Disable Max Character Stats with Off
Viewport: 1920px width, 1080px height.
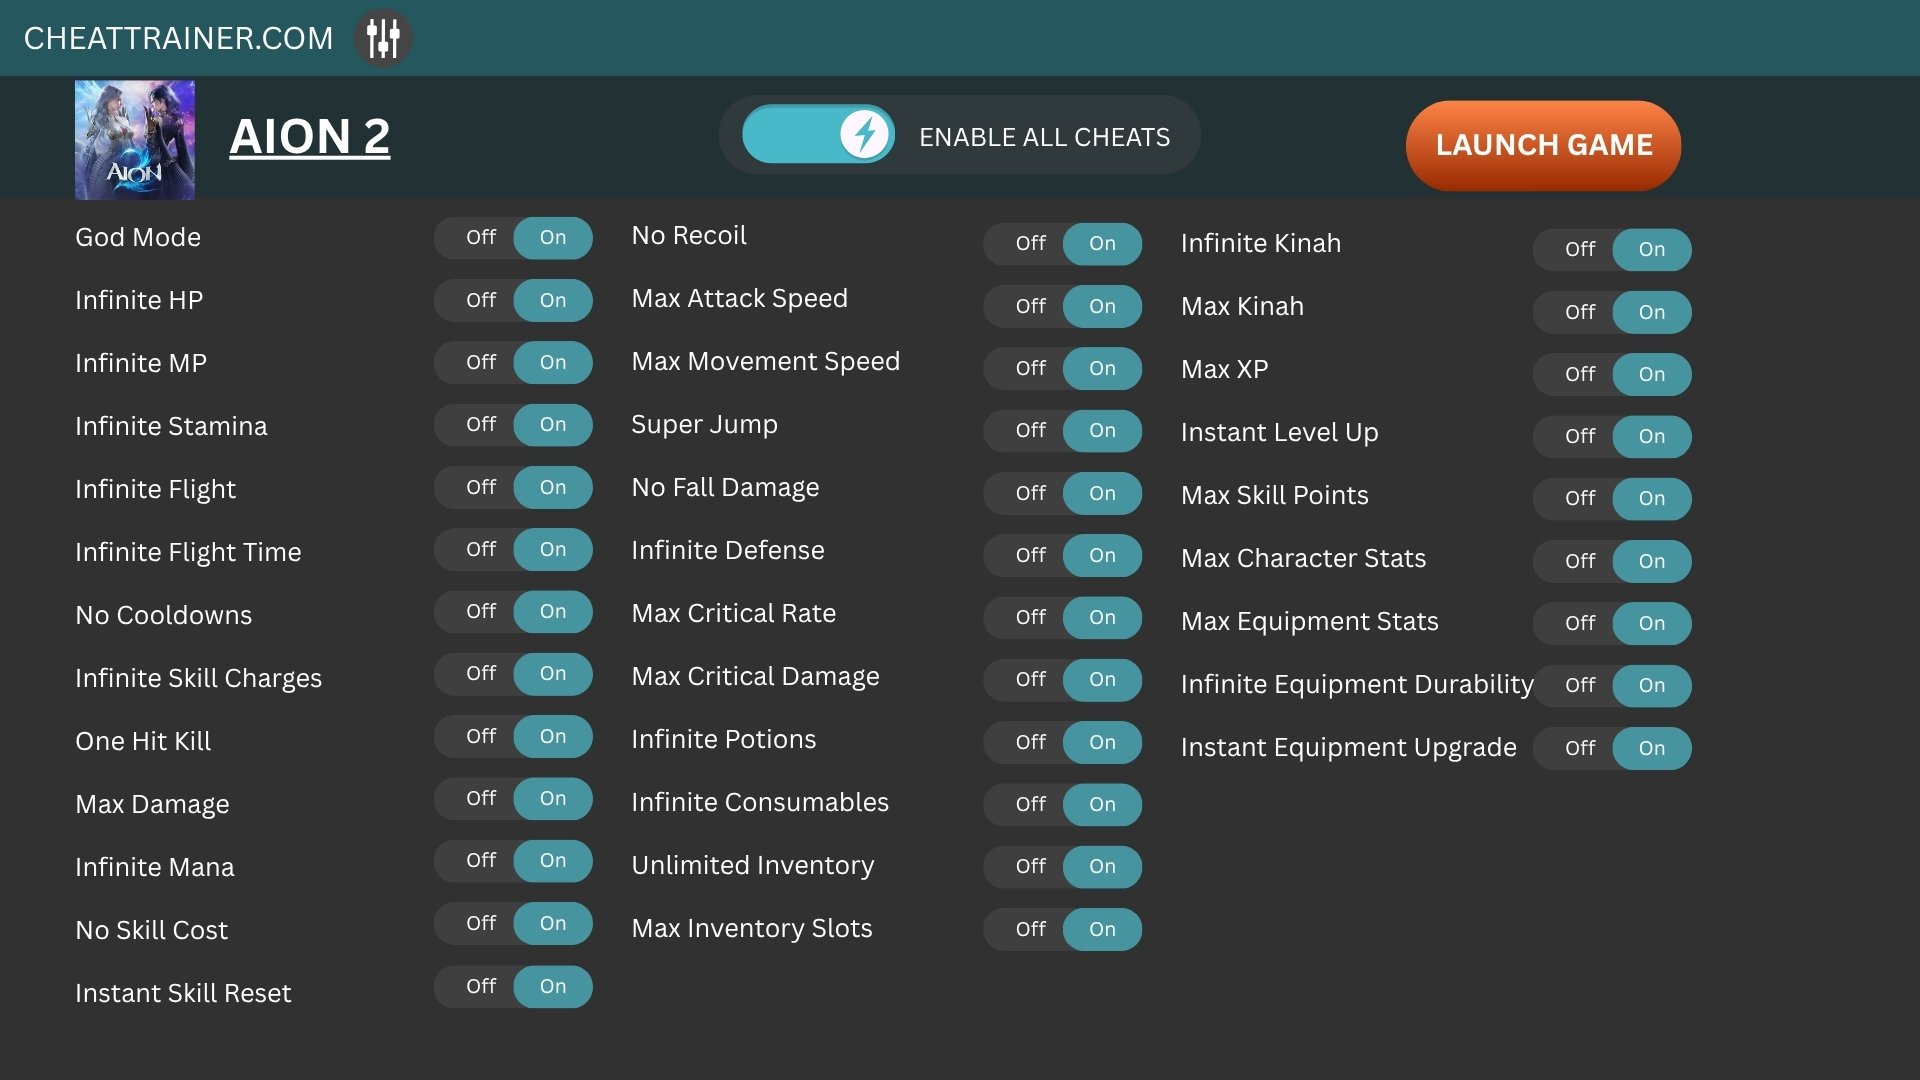click(1580, 561)
